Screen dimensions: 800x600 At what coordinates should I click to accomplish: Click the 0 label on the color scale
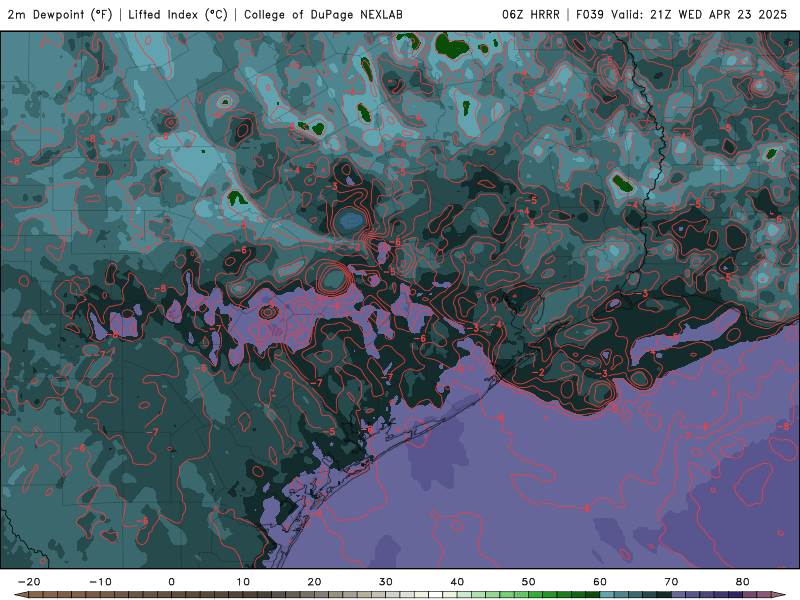click(x=171, y=582)
